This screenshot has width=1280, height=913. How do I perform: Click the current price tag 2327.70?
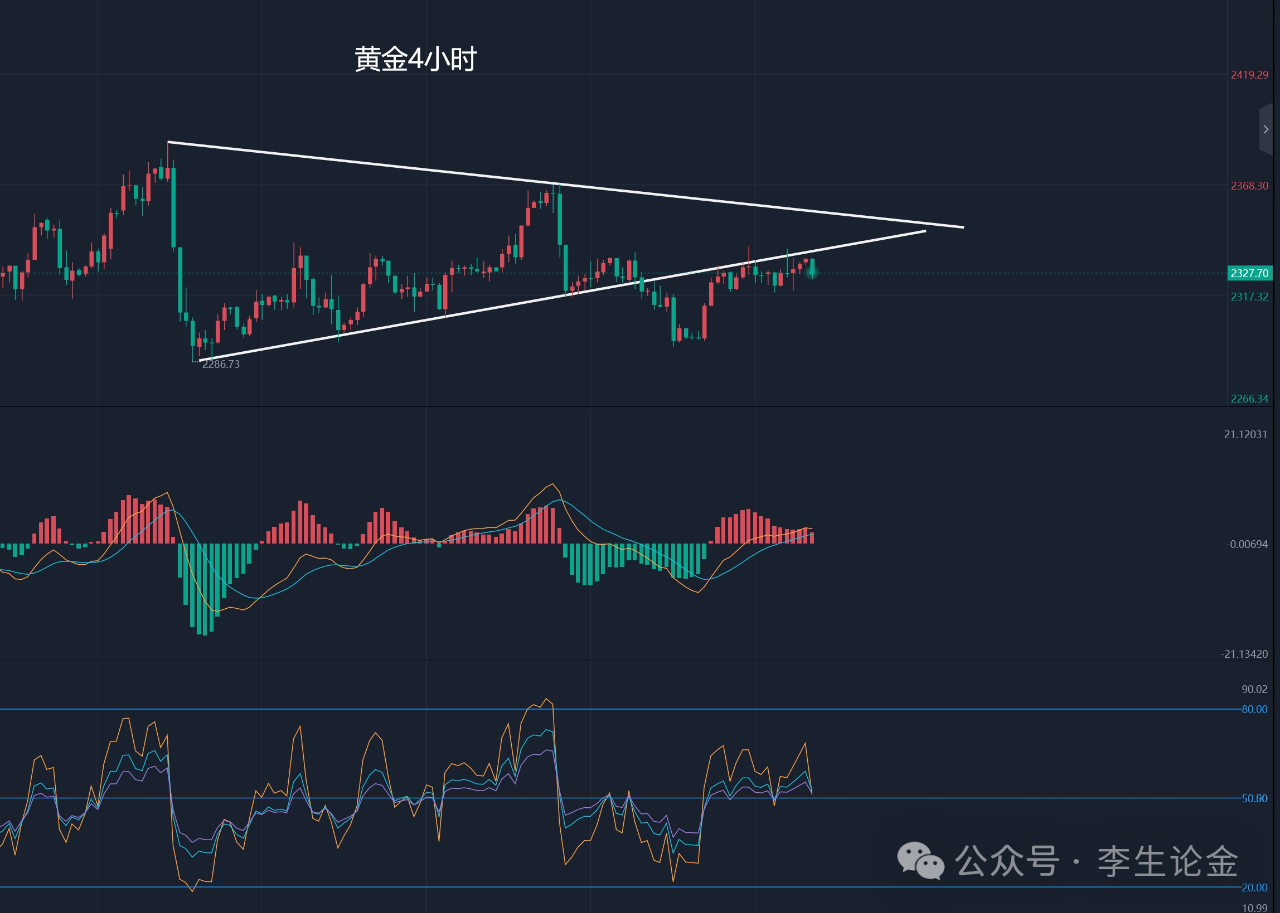pos(1249,273)
